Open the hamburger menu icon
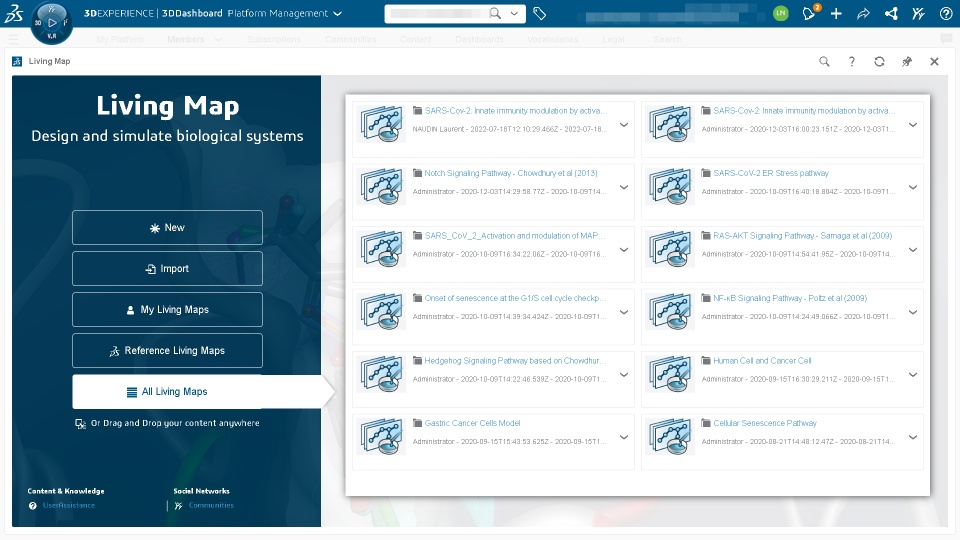This screenshot has height=540, width=960. (x=13, y=39)
